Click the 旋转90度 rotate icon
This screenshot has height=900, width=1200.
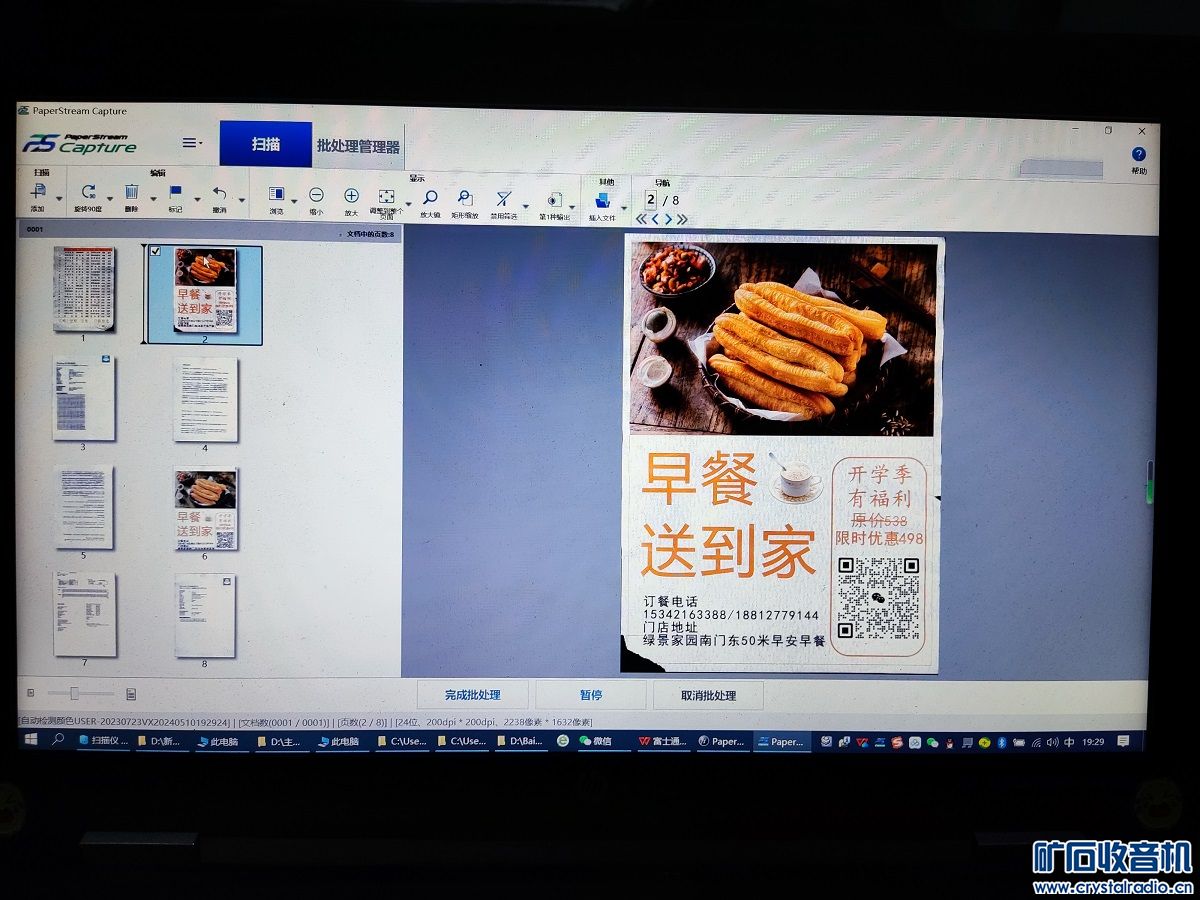click(88, 192)
